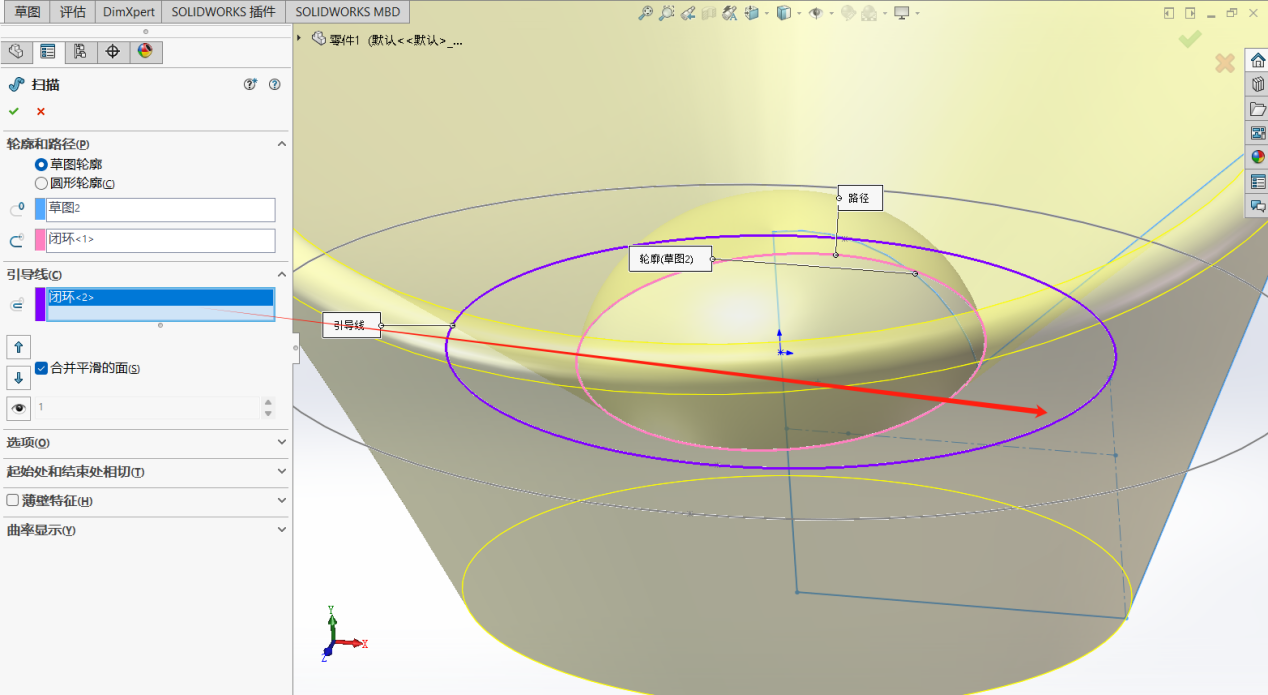This screenshot has width=1268, height=695.
Task: Open the DimXpertManager crosshair tab
Action: pyautogui.click(x=112, y=52)
